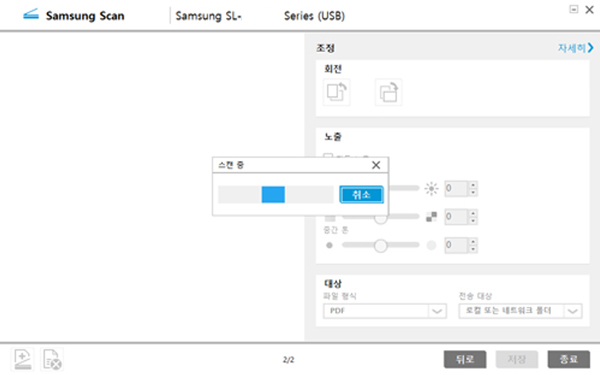Viewport: 600px width, 375px height.
Task: Rotate the scan clockwise with the right rotate icon
Action: [388, 92]
